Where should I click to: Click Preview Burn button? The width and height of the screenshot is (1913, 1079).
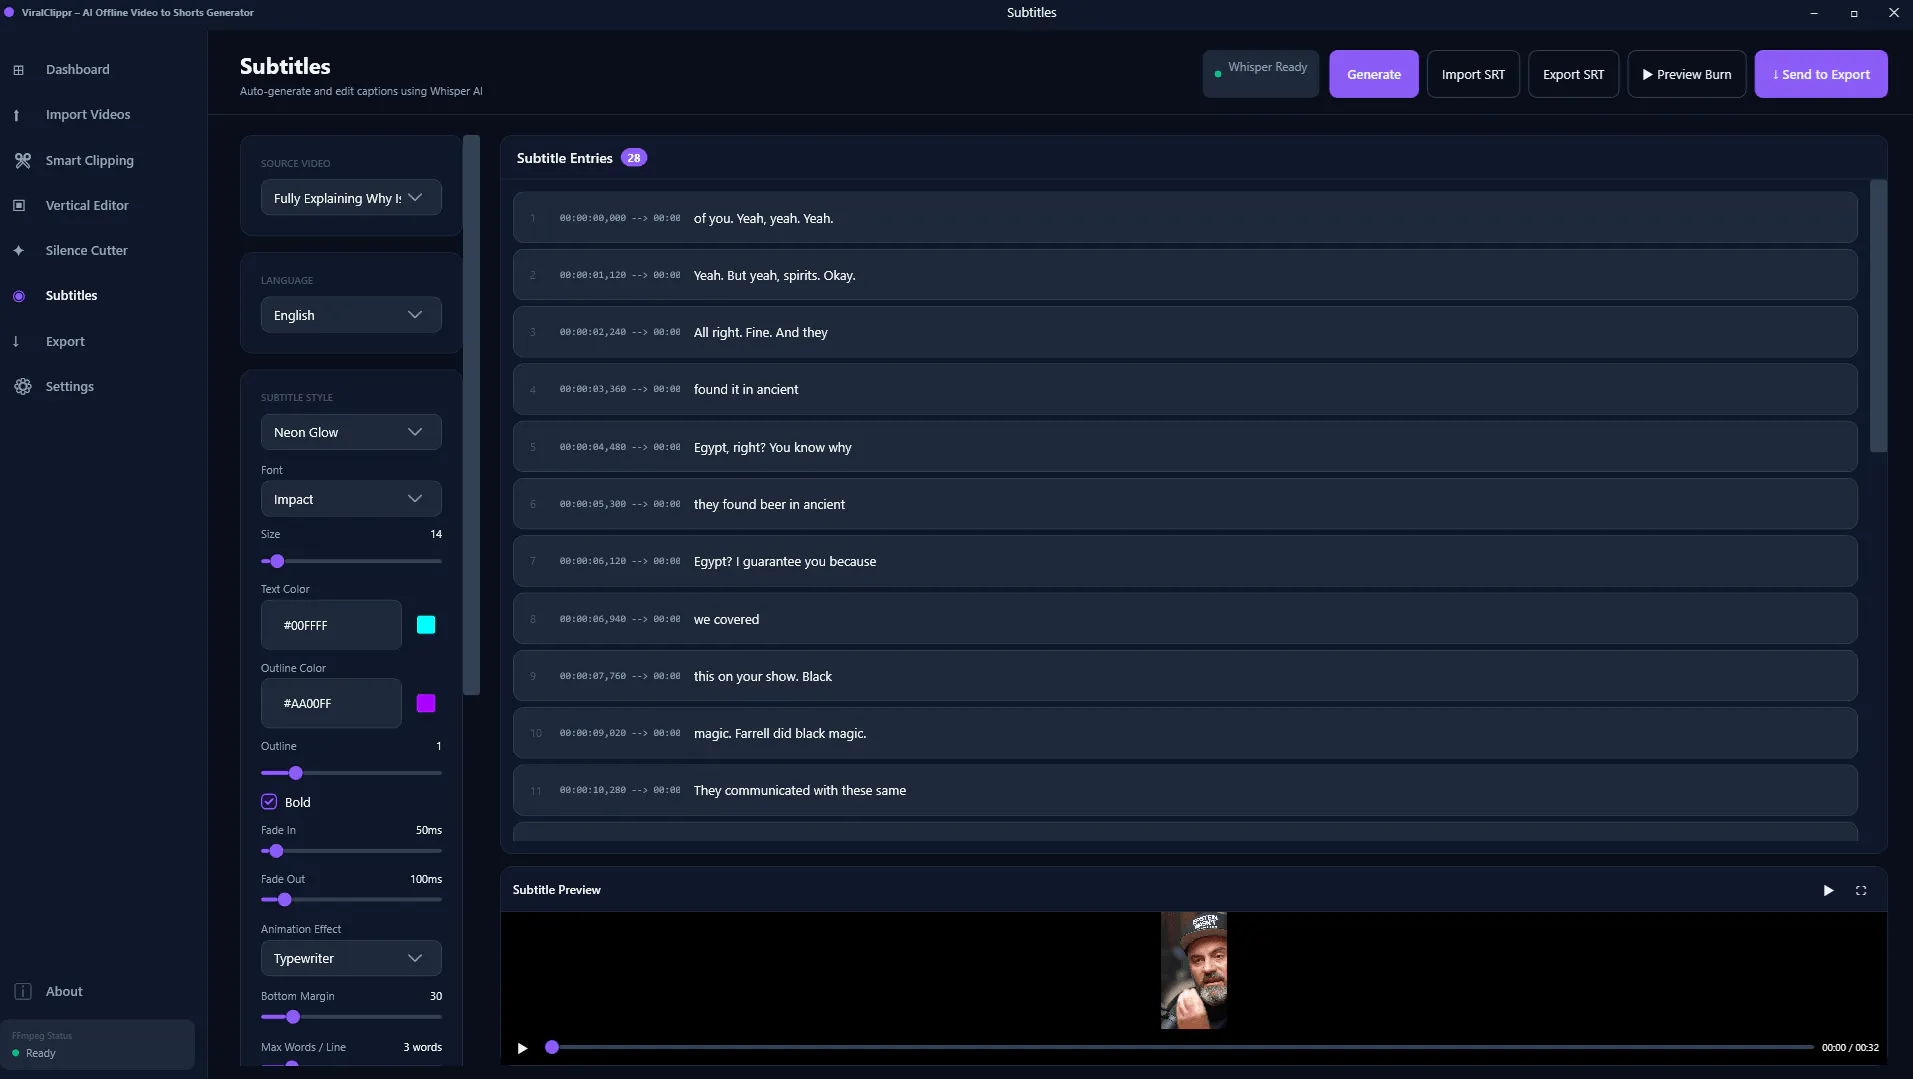point(1686,74)
